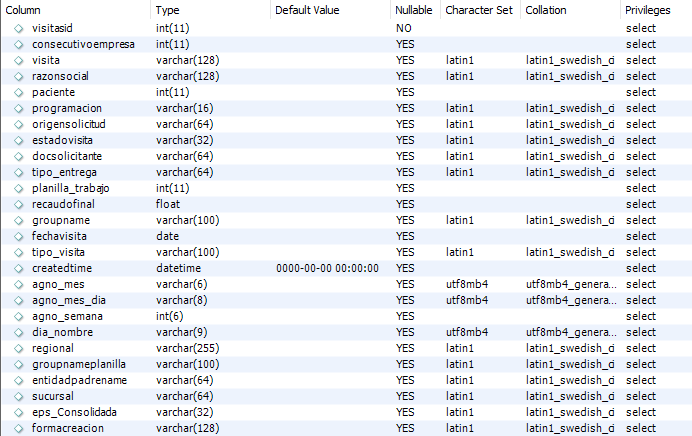Select the icon beside eps_Consolidada
Viewport: 692px width, 436px height.
(19, 412)
